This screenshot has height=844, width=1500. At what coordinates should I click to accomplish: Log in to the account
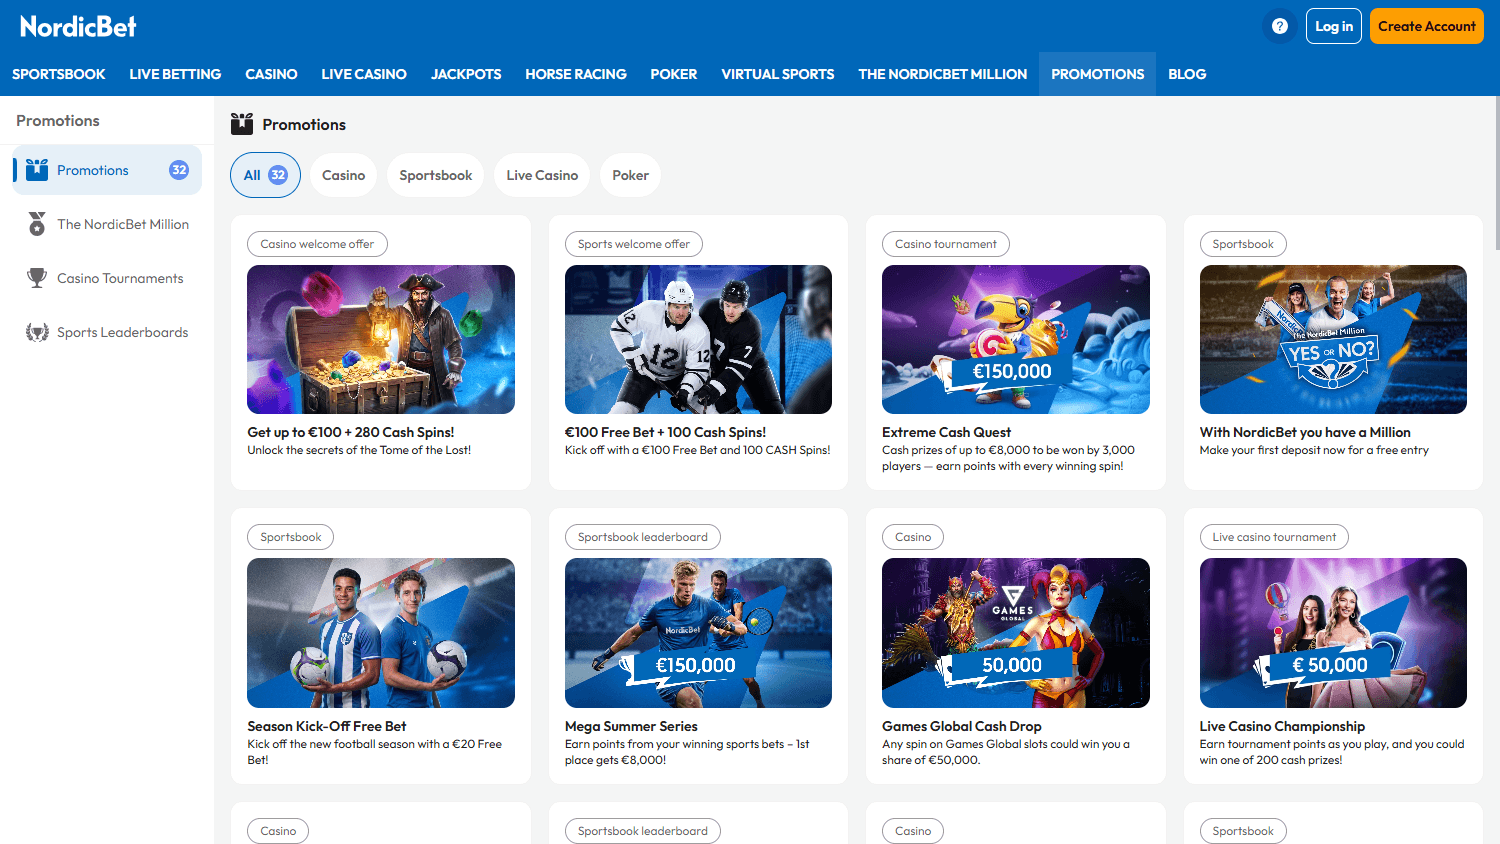click(1334, 26)
